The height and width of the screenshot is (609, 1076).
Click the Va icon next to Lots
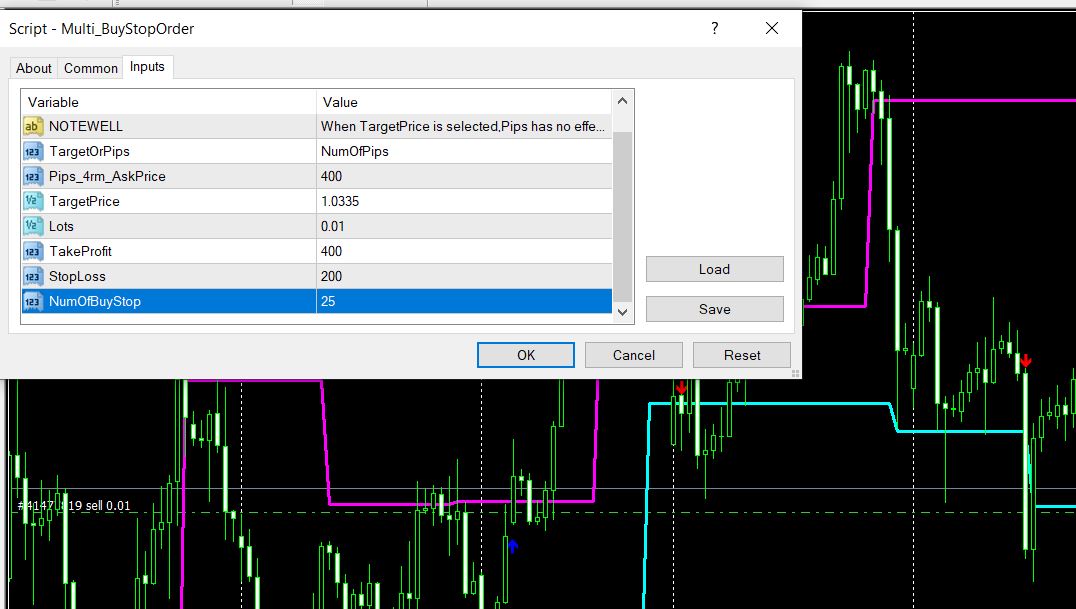tap(34, 226)
